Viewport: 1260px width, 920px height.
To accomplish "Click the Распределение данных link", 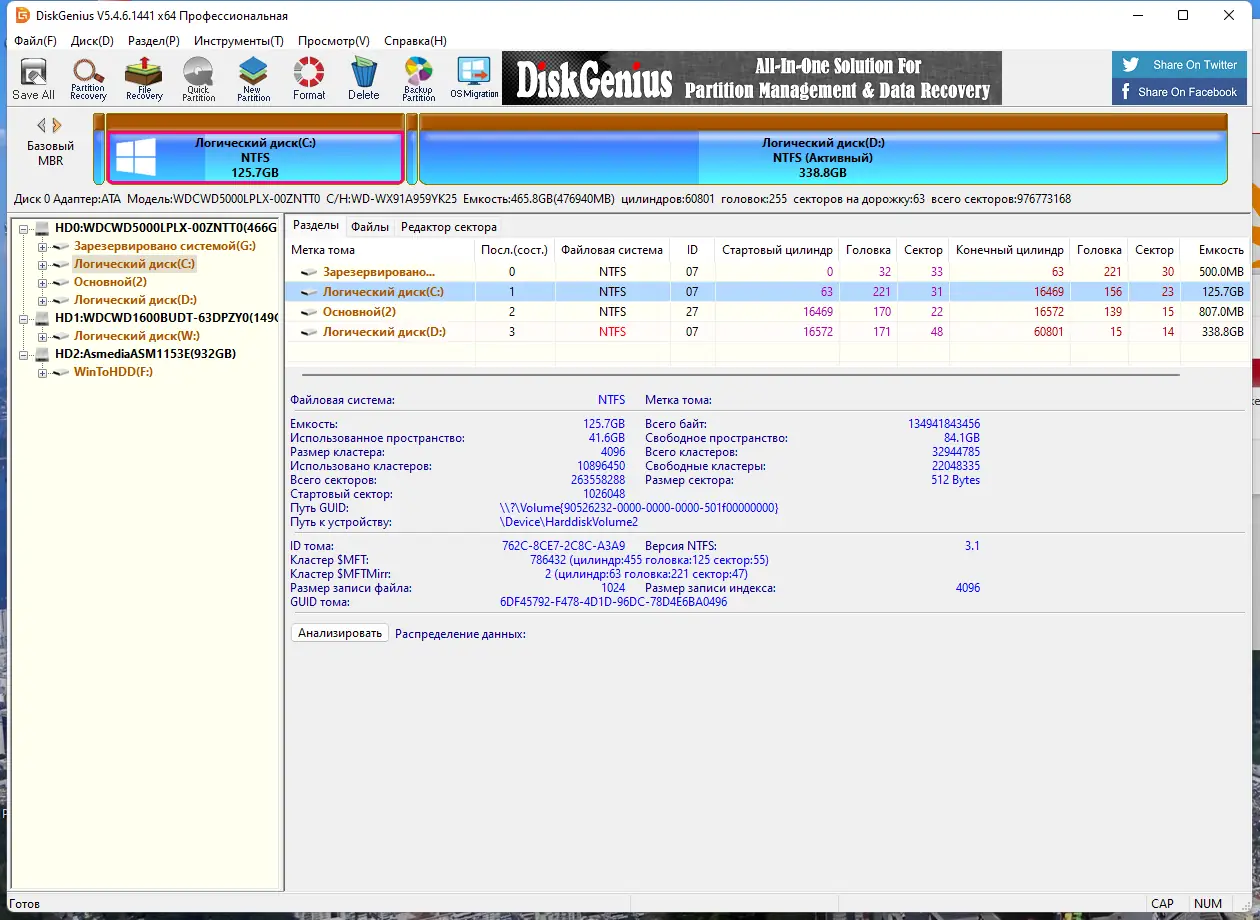I will pyautogui.click(x=460, y=633).
